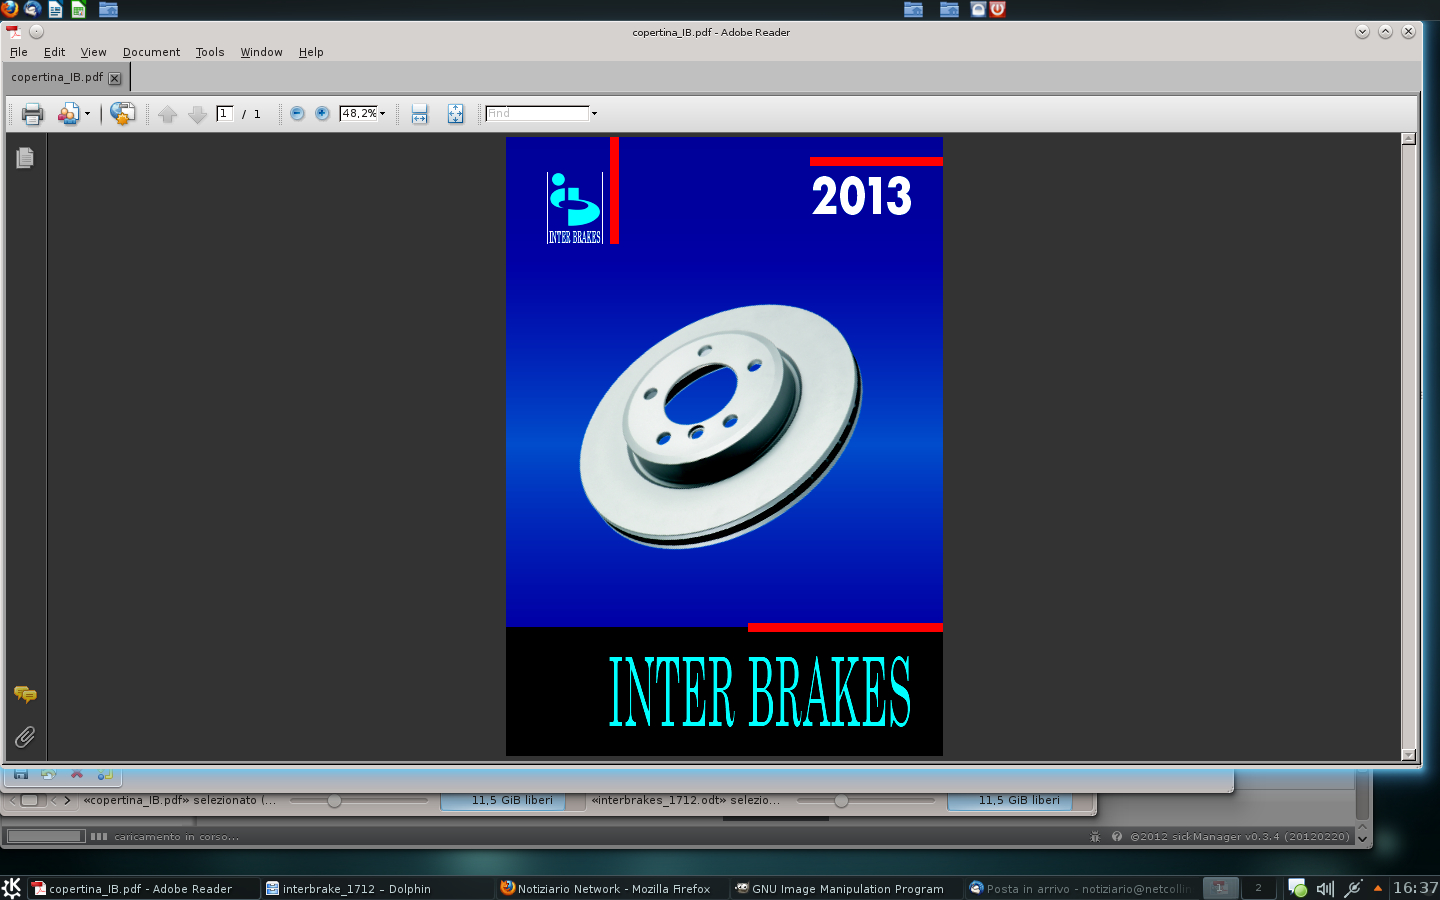1440x900 pixels.
Task: Switch to copertina_IB.pdf - Adobe Reader taskbar entry
Action: (x=142, y=888)
